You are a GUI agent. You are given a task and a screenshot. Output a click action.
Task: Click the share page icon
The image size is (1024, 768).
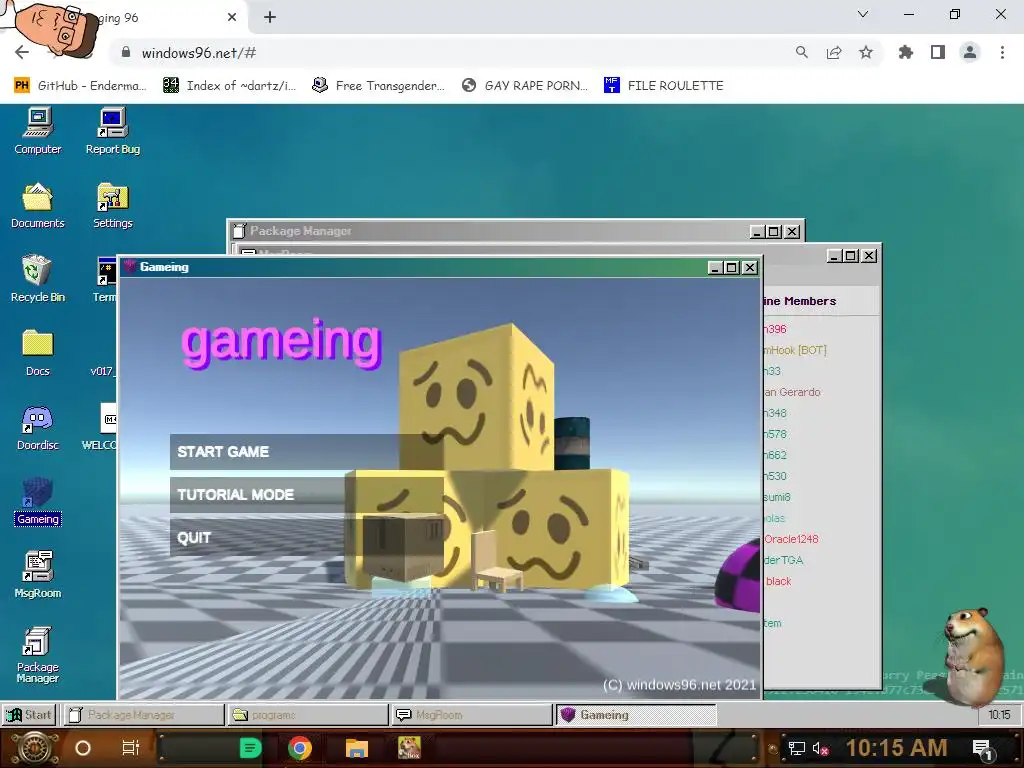(x=834, y=53)
